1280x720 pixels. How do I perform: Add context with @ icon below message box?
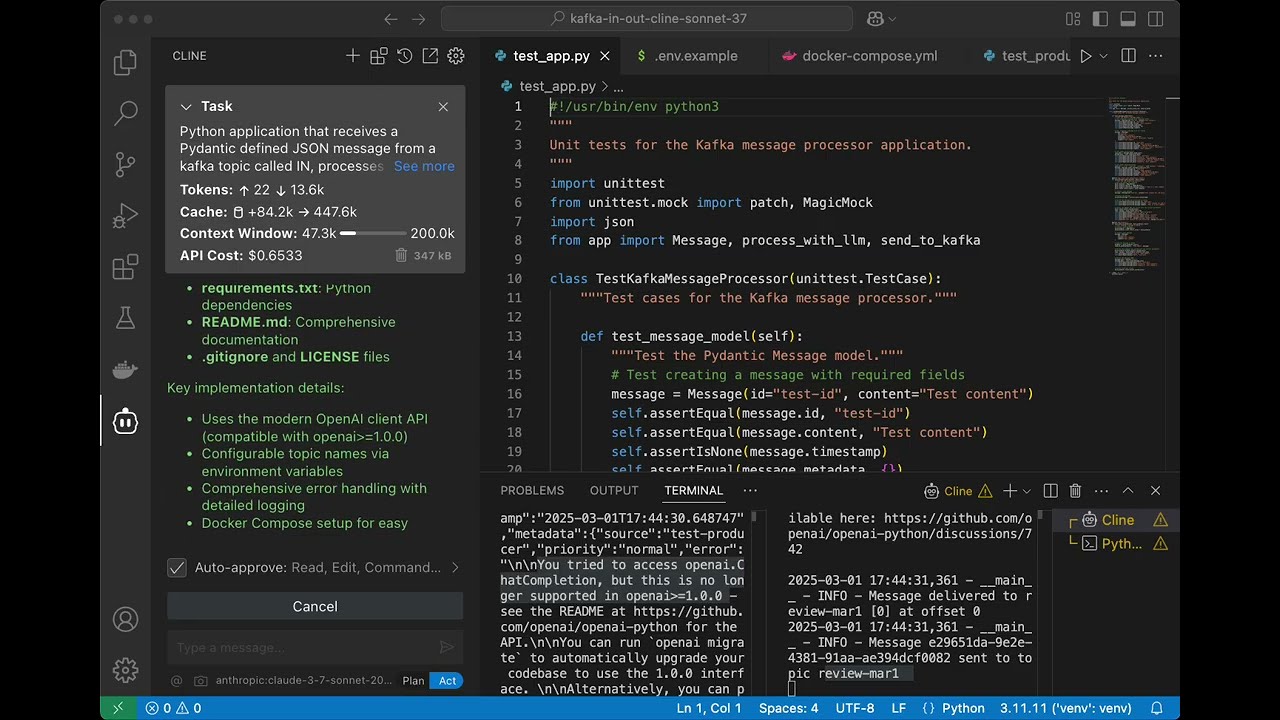coord(177,680)
